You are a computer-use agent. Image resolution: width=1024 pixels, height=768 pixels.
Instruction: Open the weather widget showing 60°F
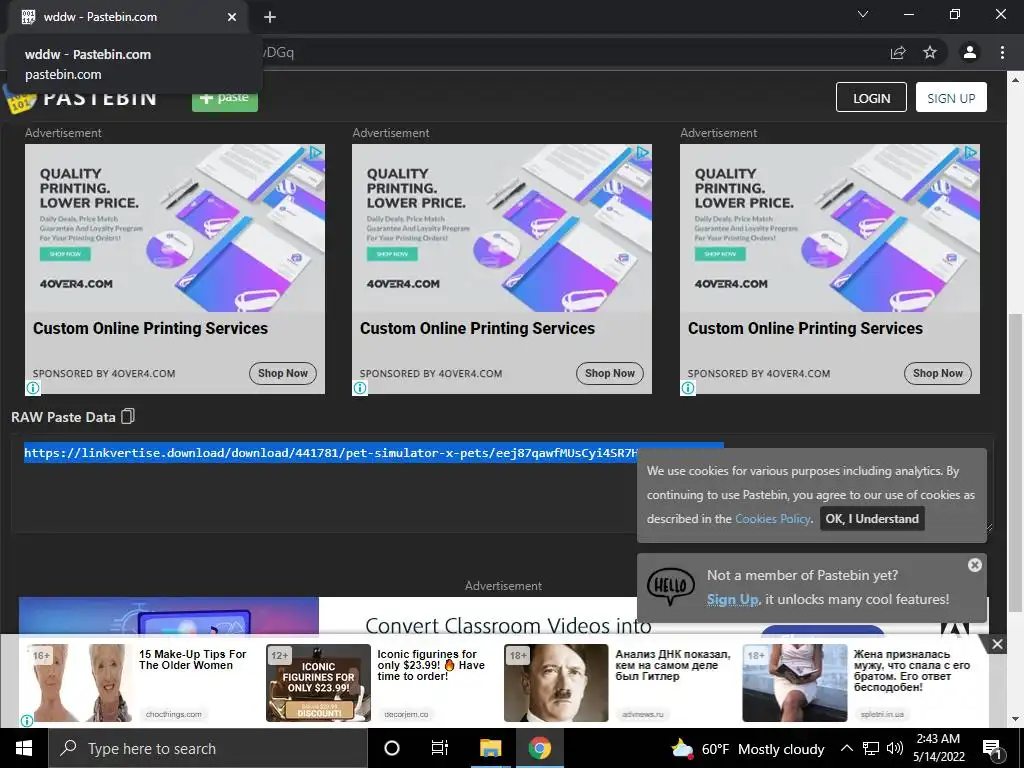point(748,749)
